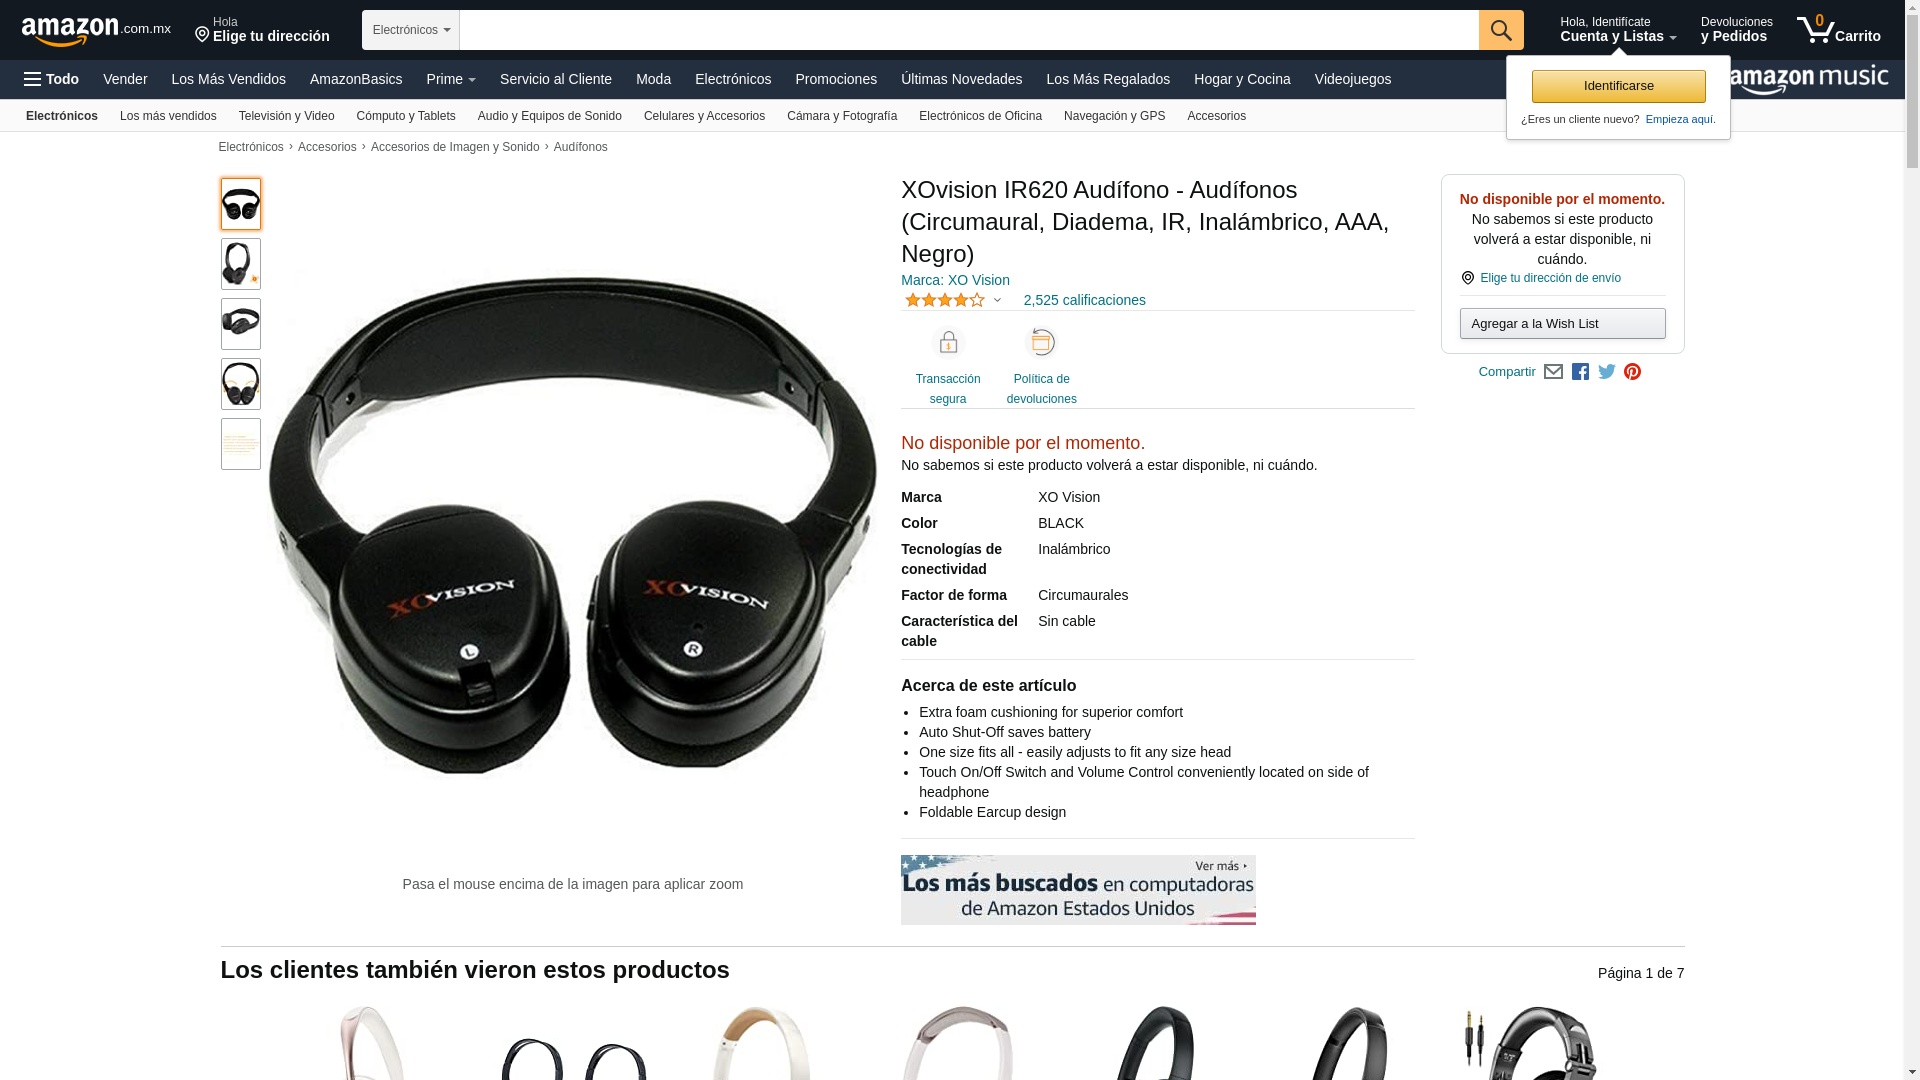Click the orange search magnifier button
Screen dimensions: 1920x1080
pos(1500,30)
